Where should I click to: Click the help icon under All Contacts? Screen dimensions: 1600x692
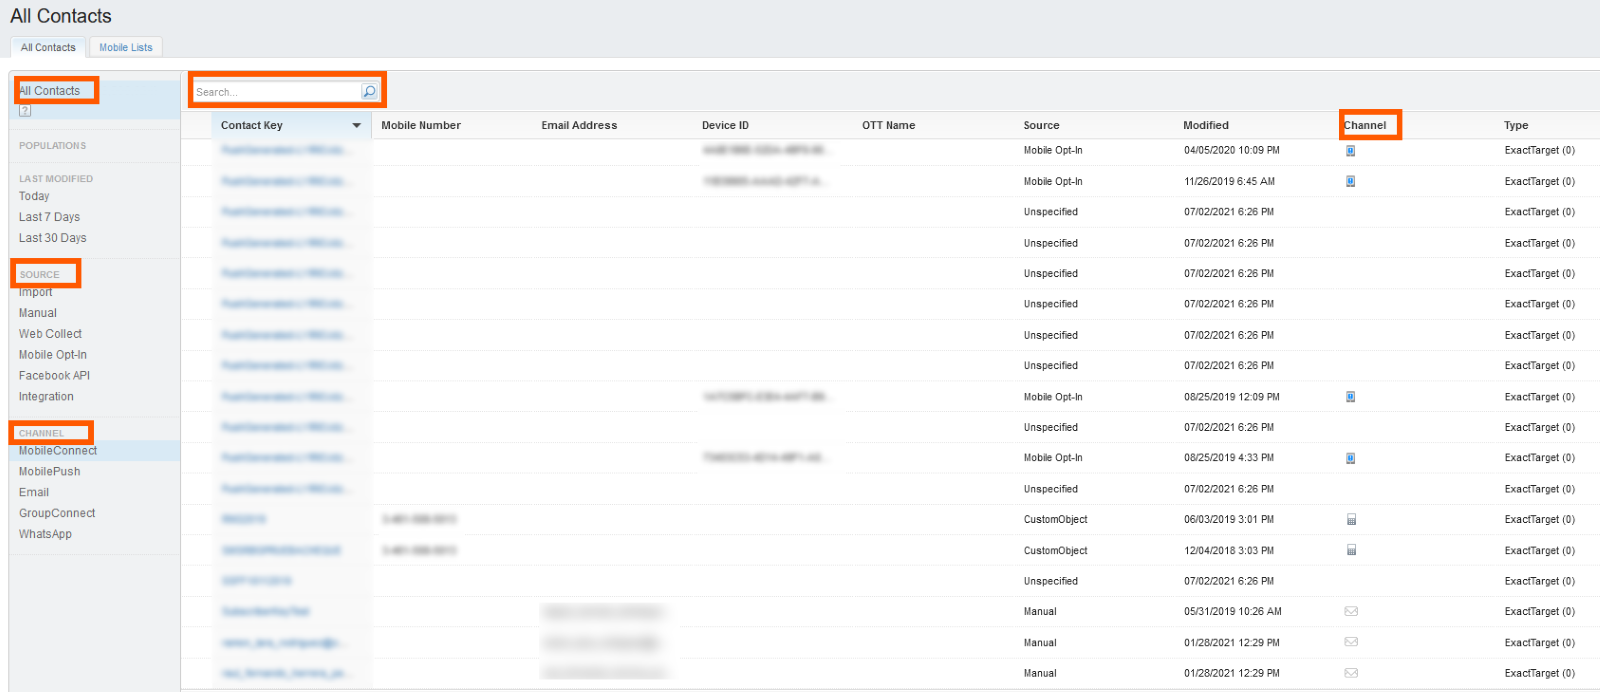(x=25, y=111)
